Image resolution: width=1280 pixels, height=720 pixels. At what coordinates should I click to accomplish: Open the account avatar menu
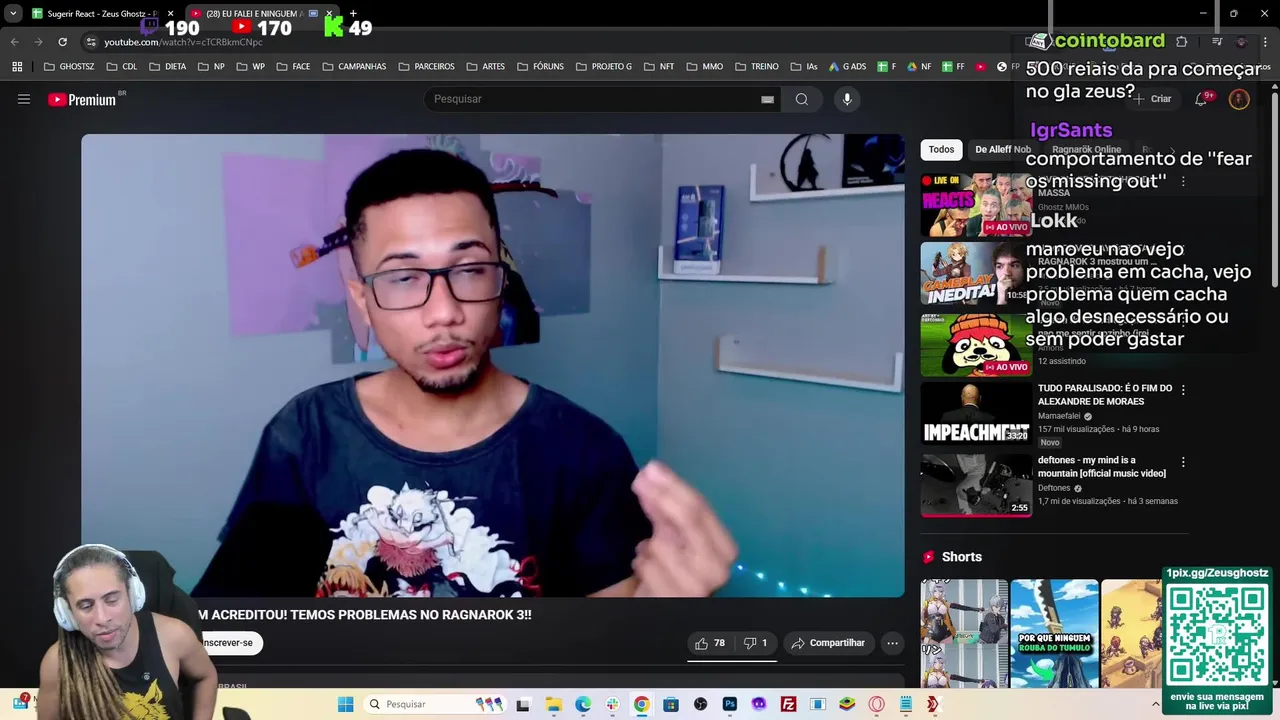coord(1239,99)
